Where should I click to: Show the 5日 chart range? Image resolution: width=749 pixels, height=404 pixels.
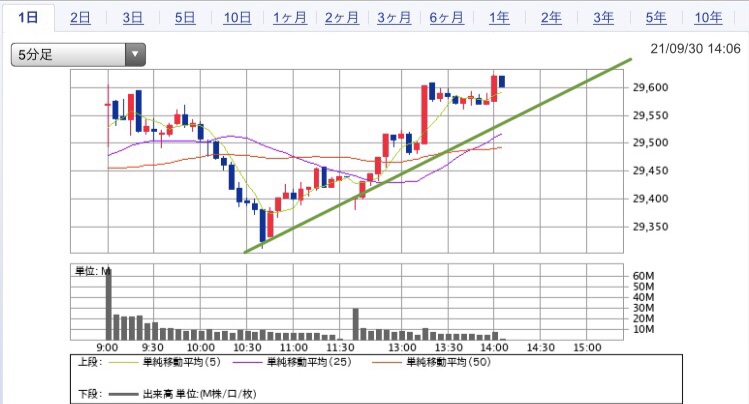pos(185,18)
